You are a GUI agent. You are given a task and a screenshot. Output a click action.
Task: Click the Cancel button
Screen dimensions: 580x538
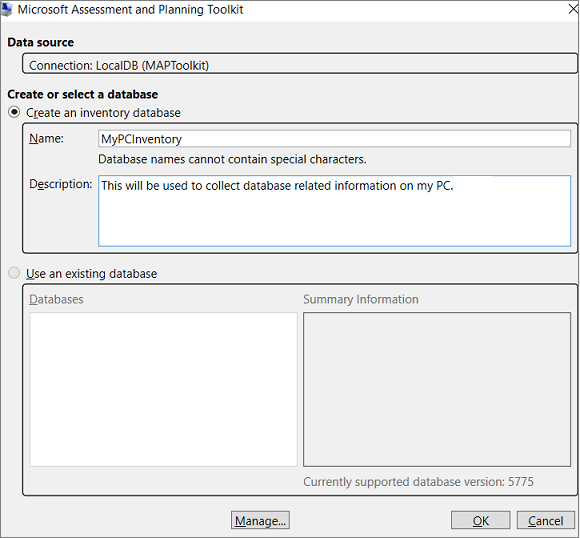click(x=546, y=520)
